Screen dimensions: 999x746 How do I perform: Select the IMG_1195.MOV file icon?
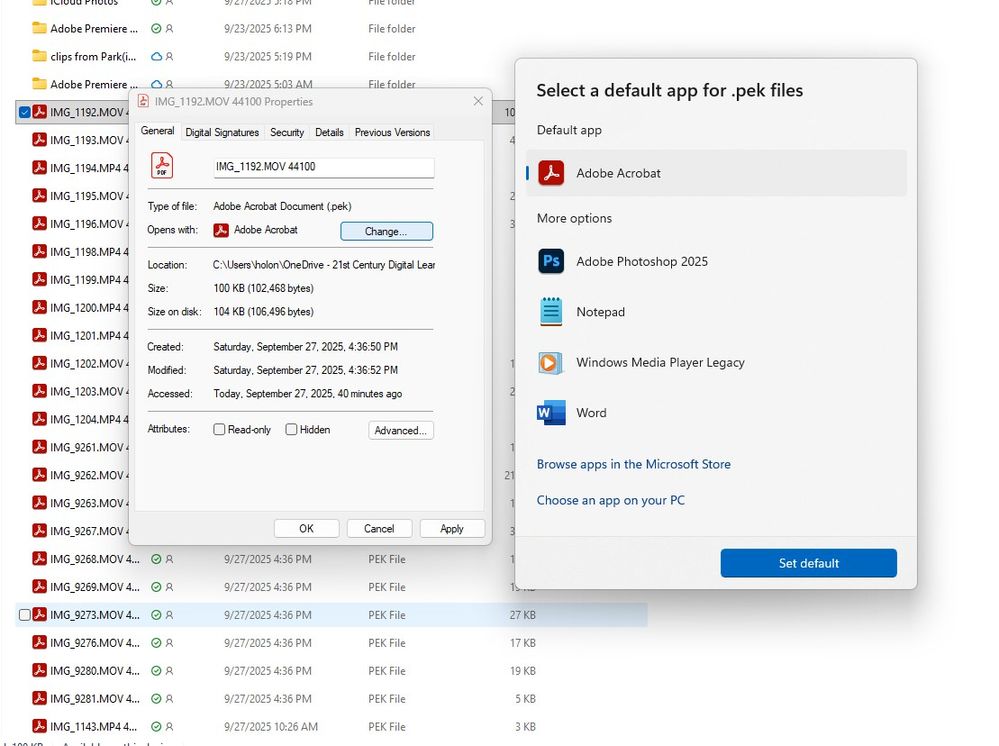pyautogui.click(x=40, y=196)
